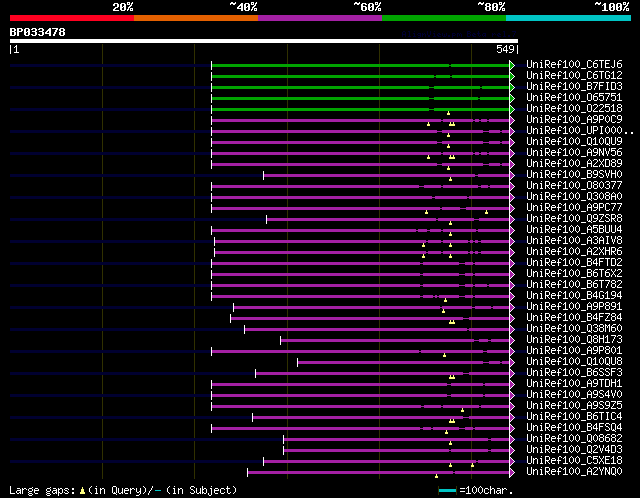This screenshot has width=640, height=498.
Task: Click the truncated UniRef100_UPI000.. label
Action: click(x=580, y=130)
